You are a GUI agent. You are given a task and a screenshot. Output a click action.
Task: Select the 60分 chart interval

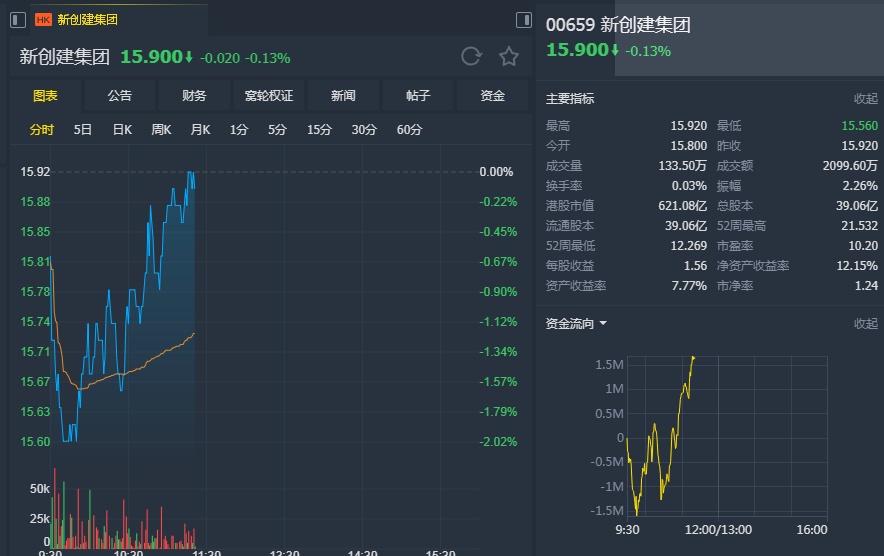409,129
